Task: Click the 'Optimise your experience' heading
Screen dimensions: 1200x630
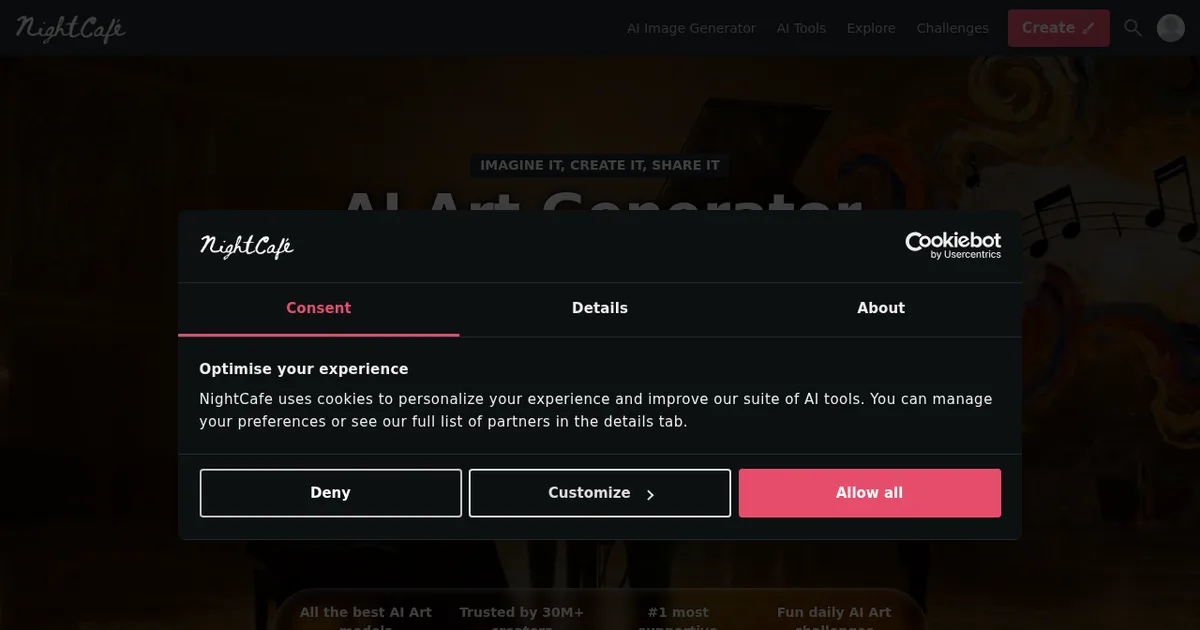Action: pyautogui.click(x=304, y=369)
